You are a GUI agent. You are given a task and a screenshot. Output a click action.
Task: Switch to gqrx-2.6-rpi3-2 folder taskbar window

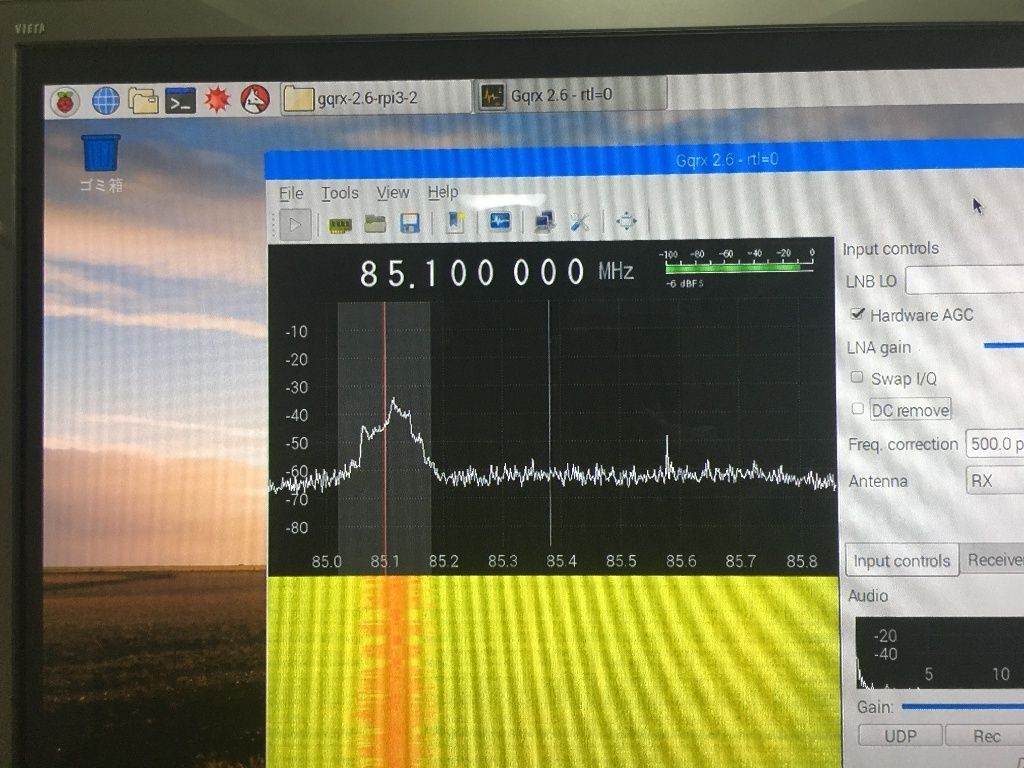374,99
